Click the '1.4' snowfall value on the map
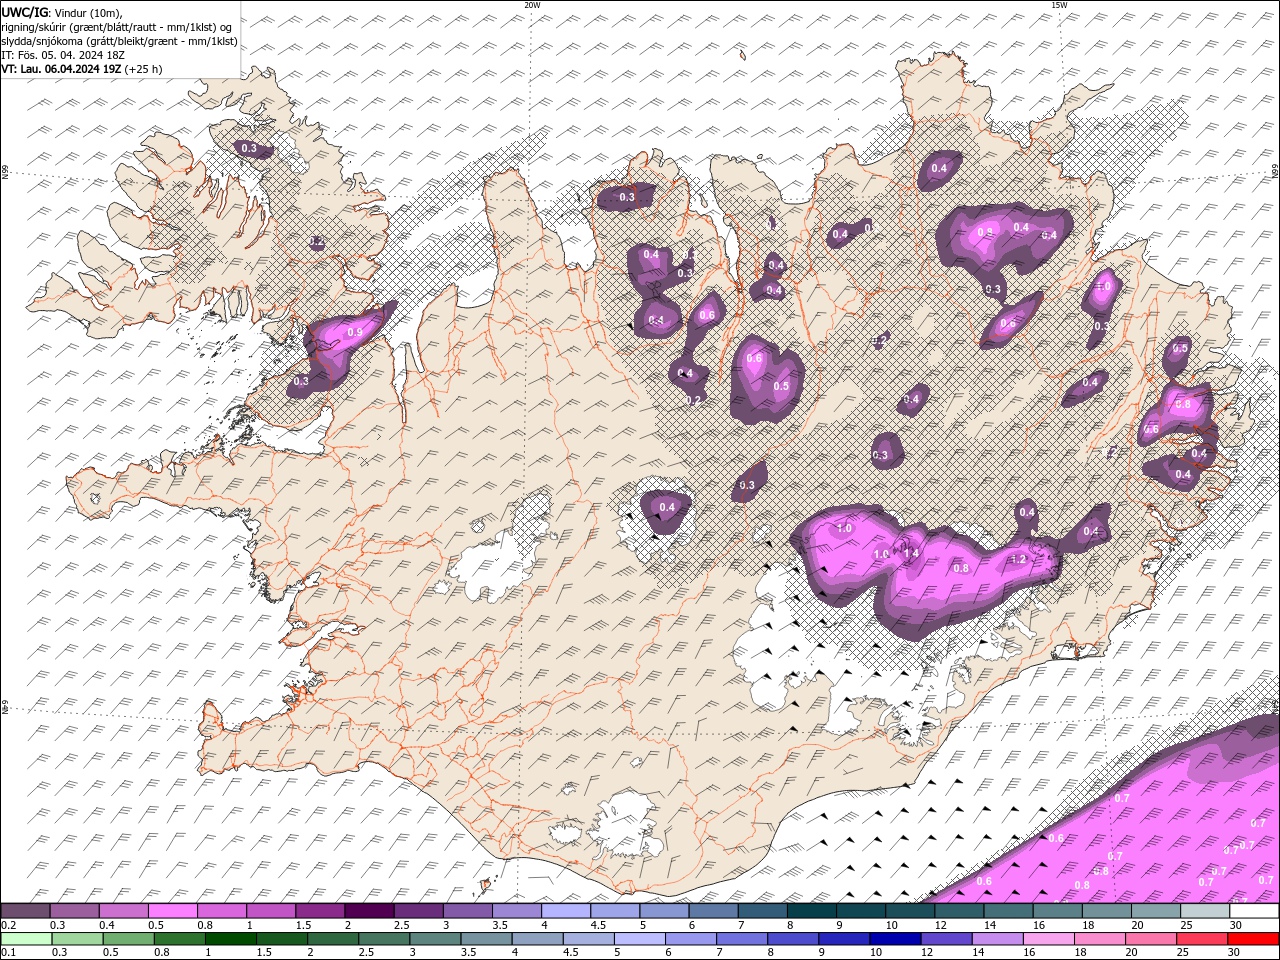The width and height of the screenshot is (1280, 960). pos(911,553)
